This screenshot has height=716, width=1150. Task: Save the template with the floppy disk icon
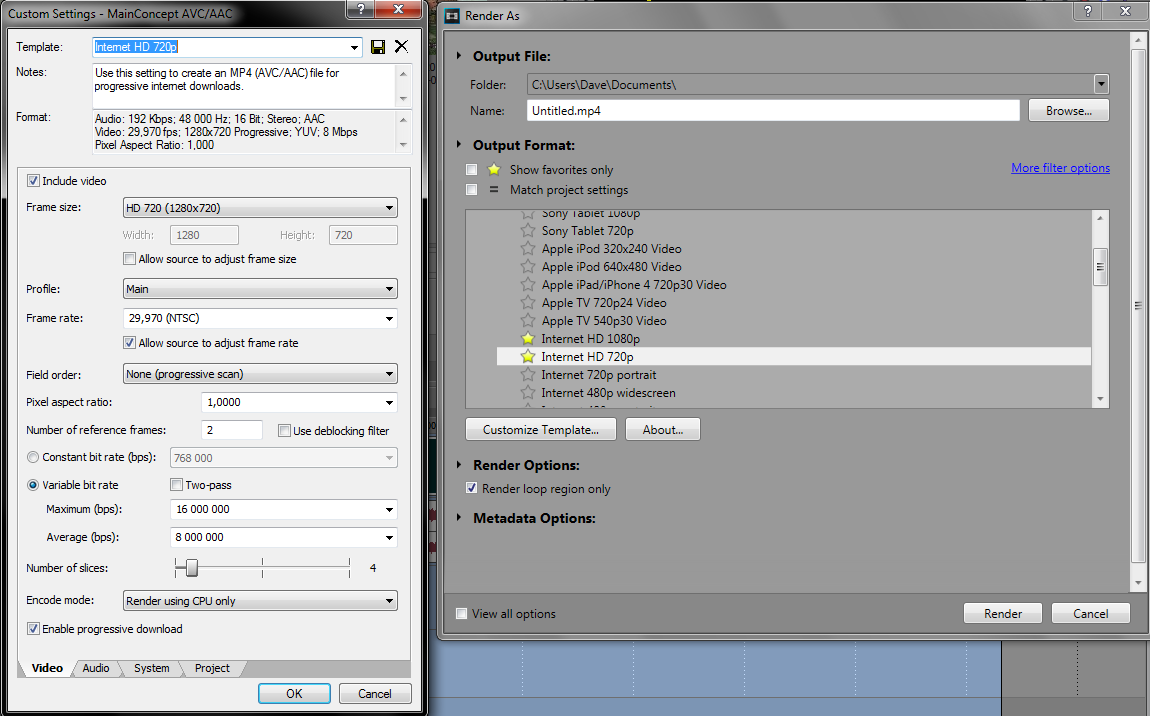click(378, 47)
